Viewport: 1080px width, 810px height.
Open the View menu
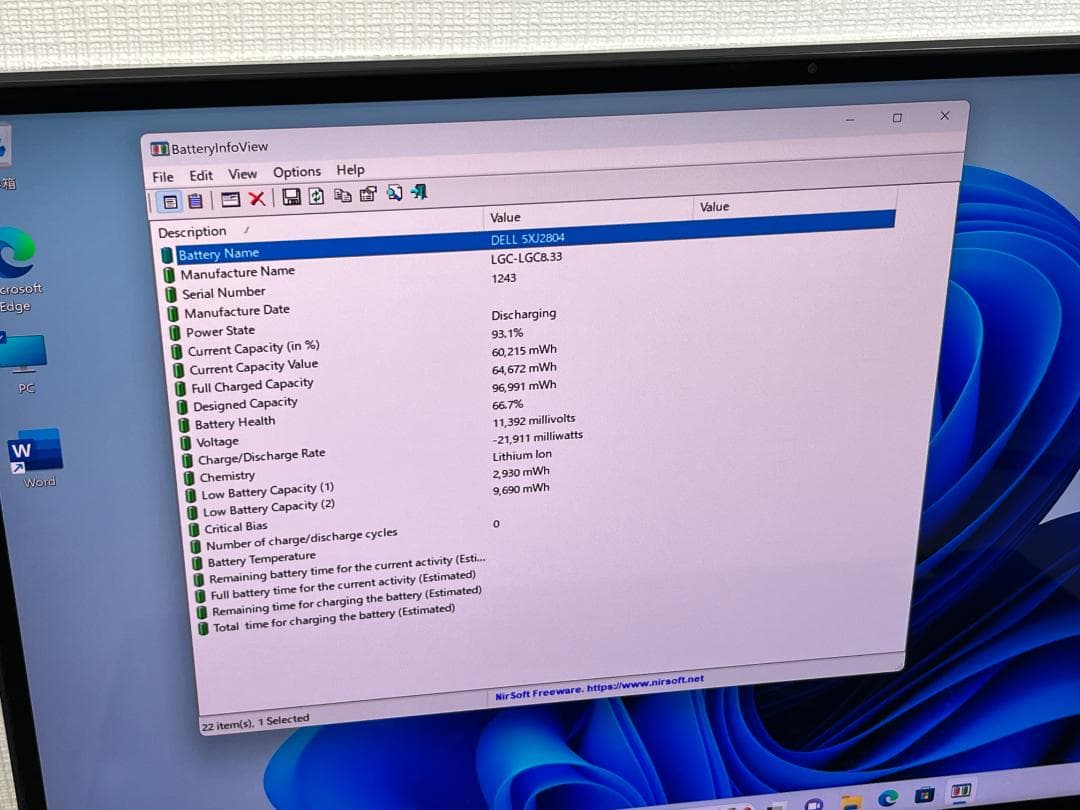tap(242, 174)
